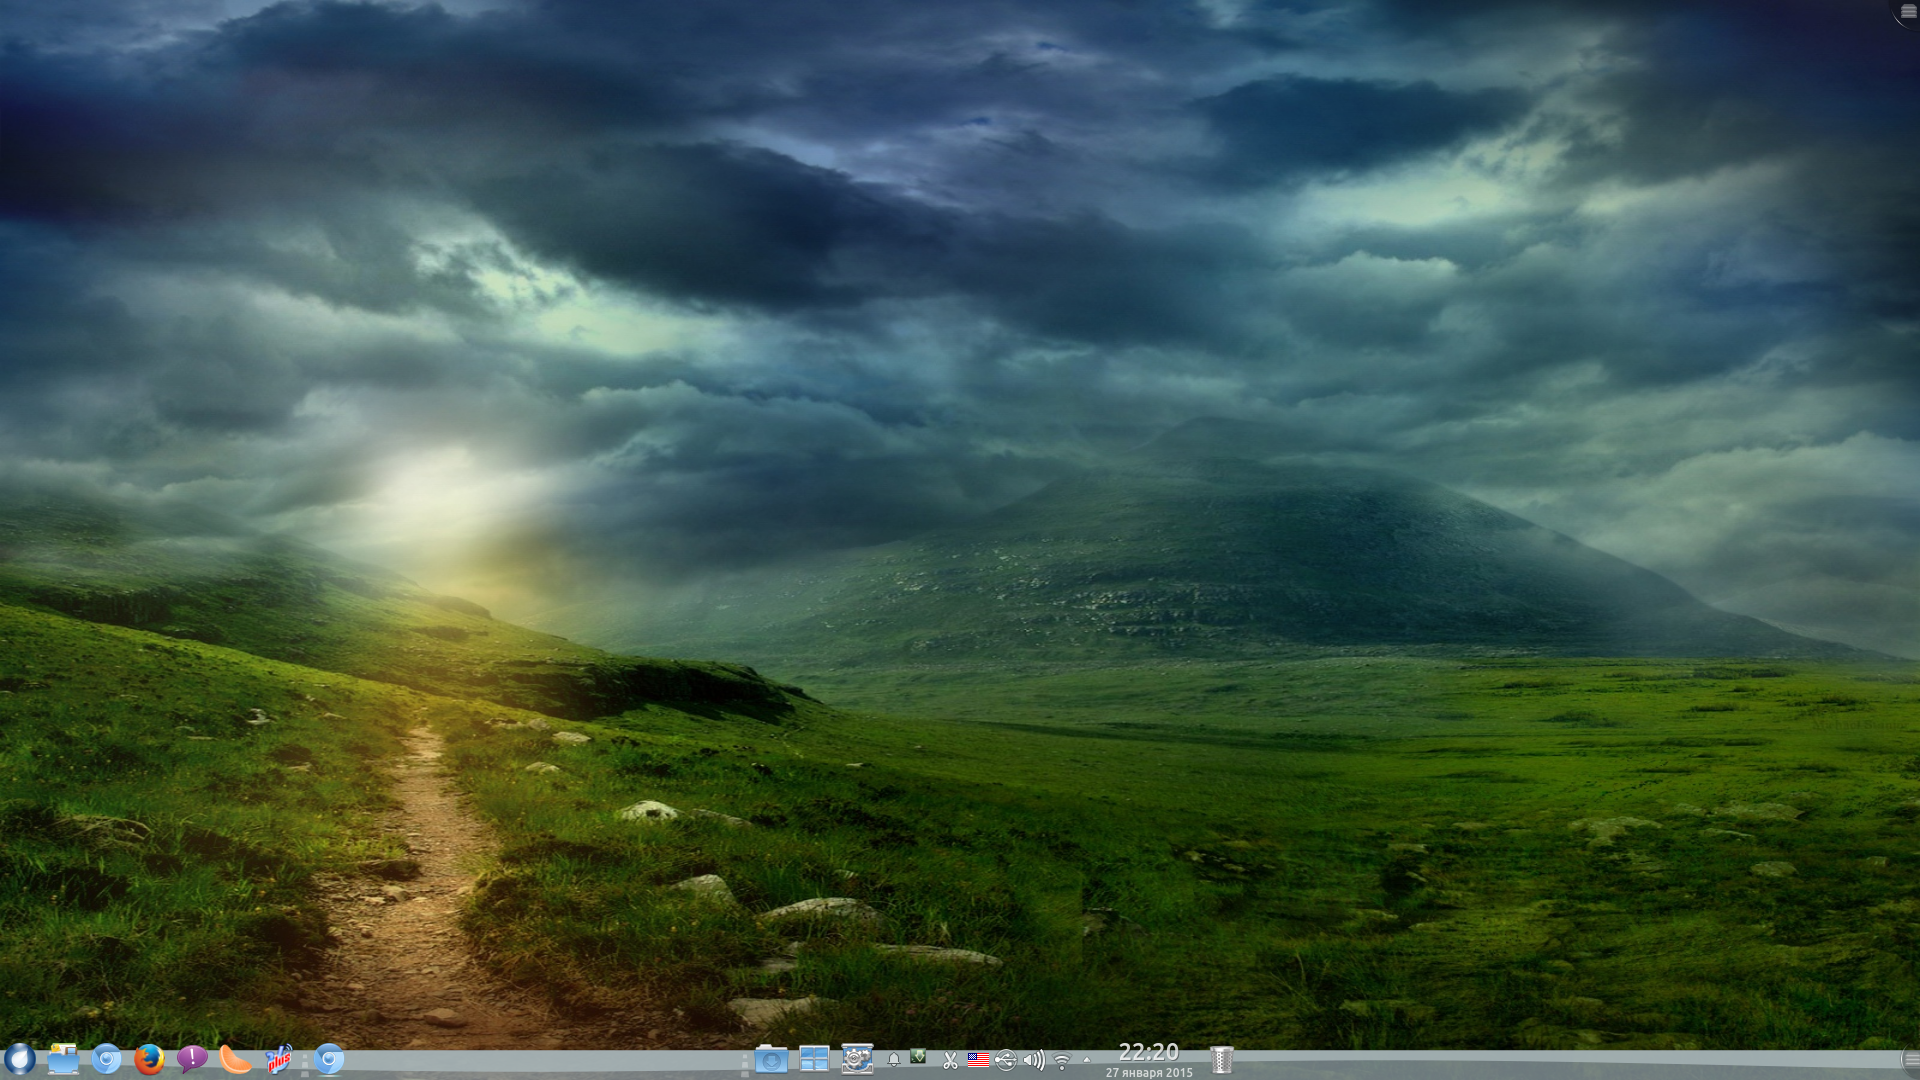Open the purple chat bubble messenger

(x=192, y=1059)
